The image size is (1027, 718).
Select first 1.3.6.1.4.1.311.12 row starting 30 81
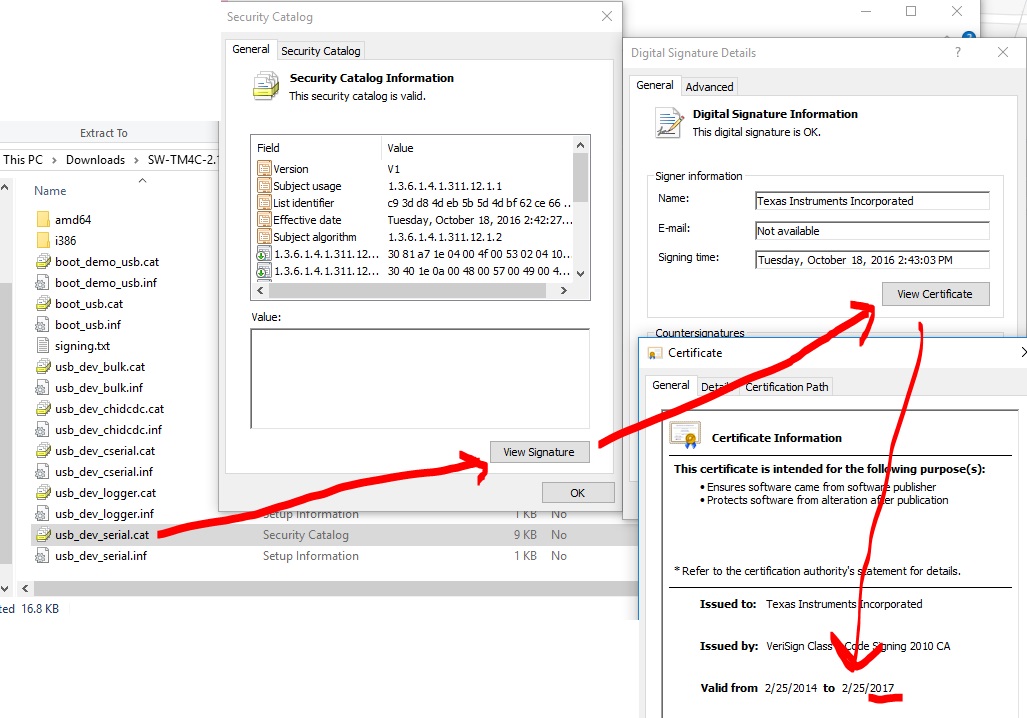point(415,254)
